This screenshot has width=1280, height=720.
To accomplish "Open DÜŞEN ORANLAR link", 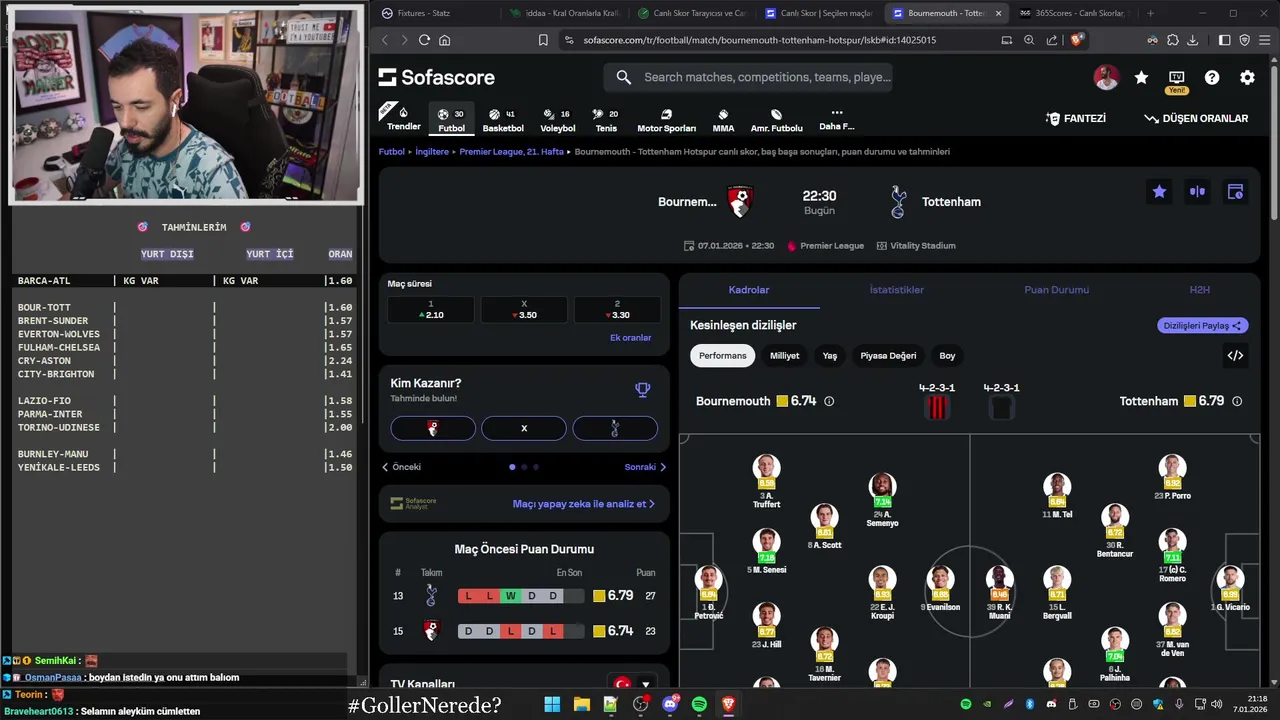I will (x=1196, y=118).
